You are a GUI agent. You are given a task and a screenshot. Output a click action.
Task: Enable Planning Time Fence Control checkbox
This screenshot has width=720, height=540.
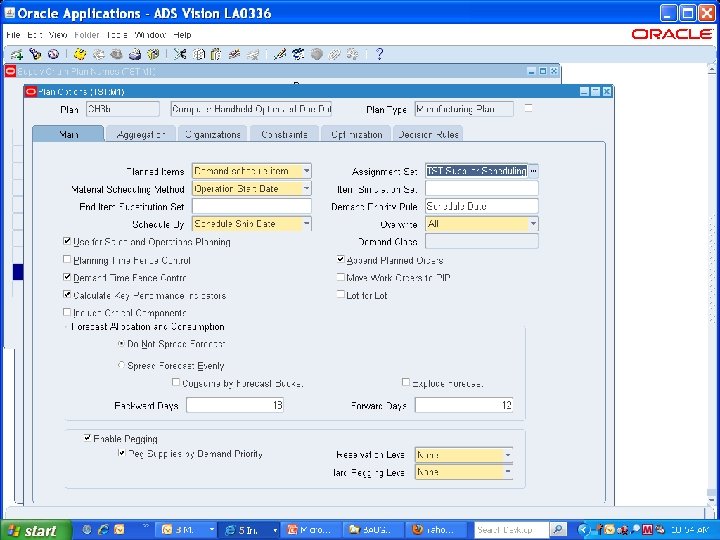[67, 259]
